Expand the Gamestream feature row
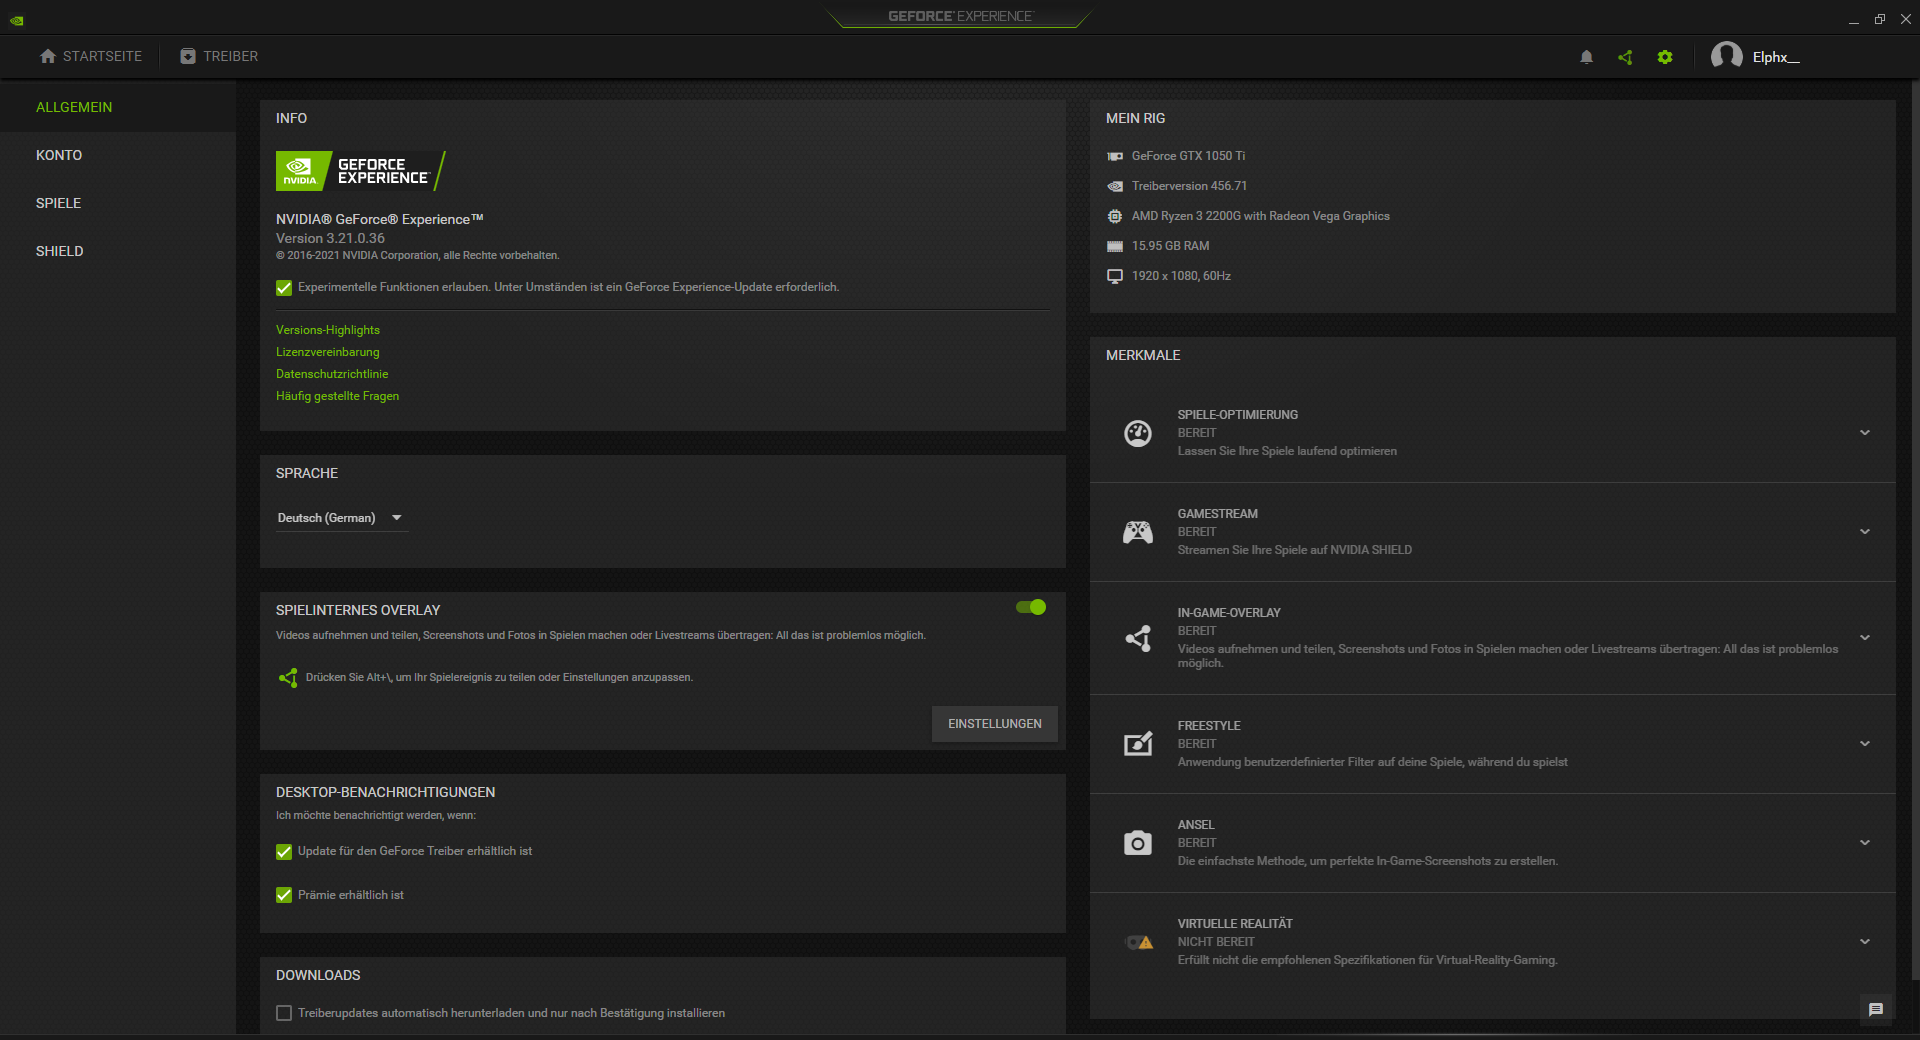The width and height of the screenshot is (1920, 1040). coord(1865,532)
